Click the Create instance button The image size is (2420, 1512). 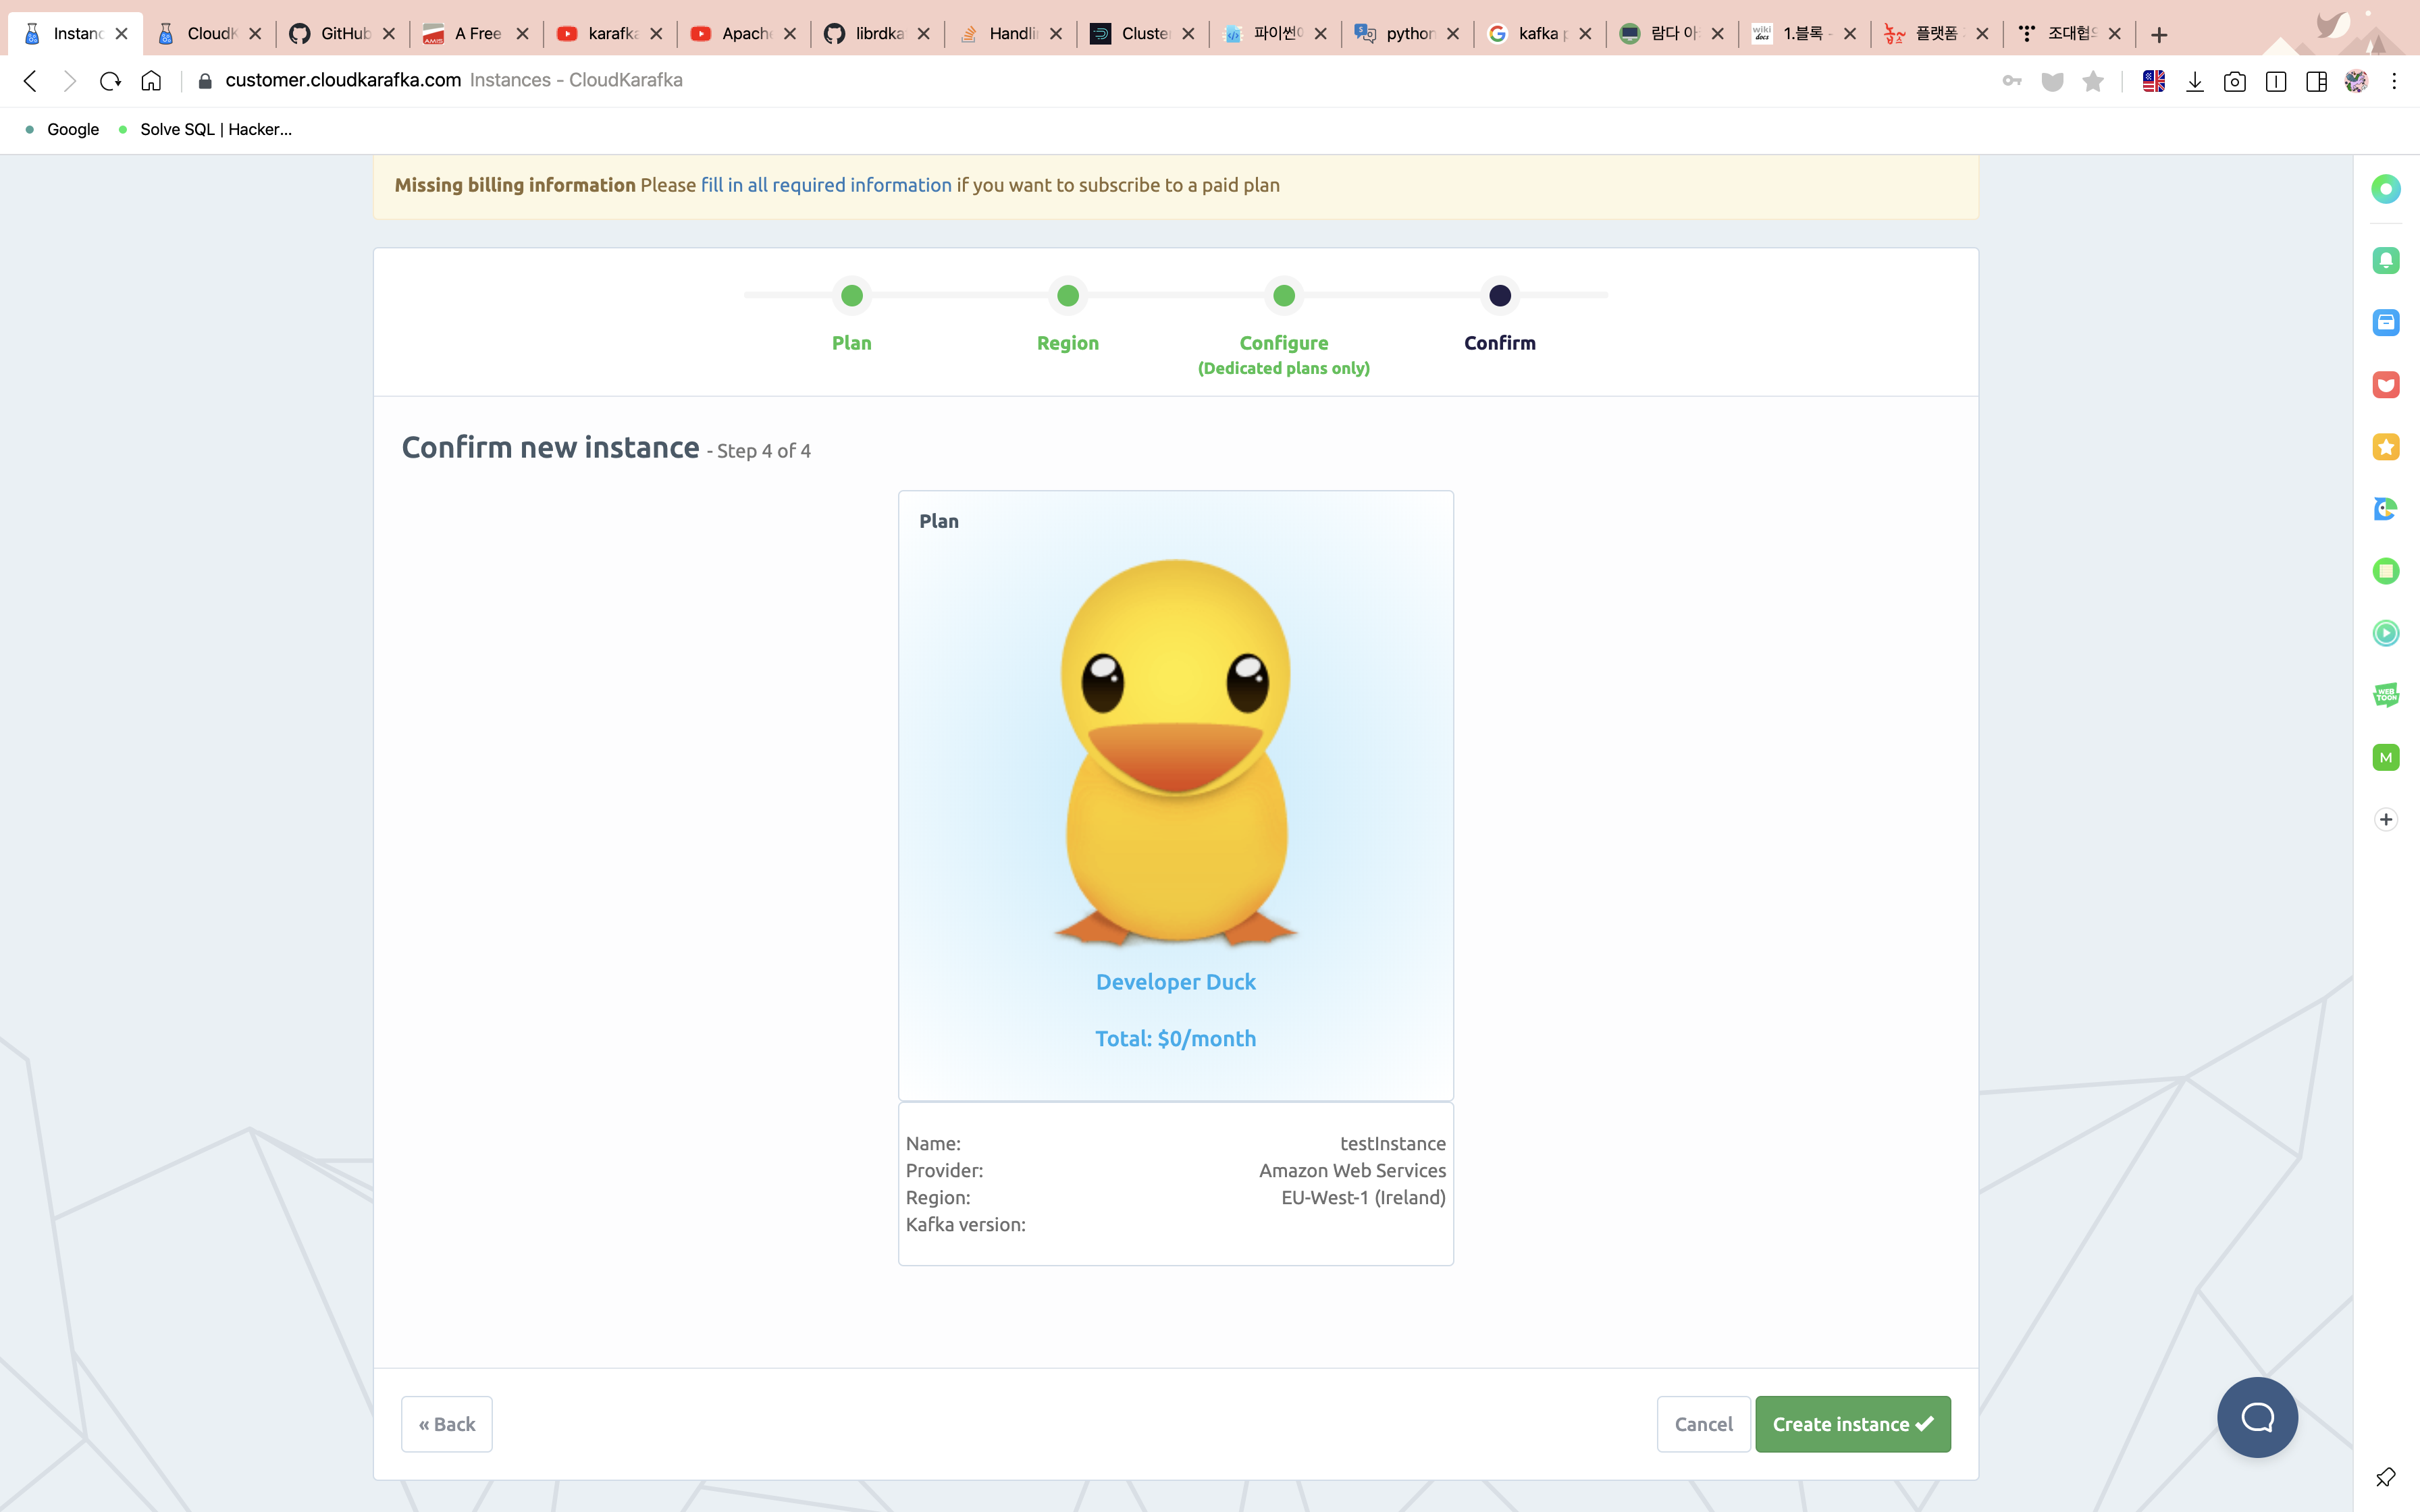[1852, 1424]
